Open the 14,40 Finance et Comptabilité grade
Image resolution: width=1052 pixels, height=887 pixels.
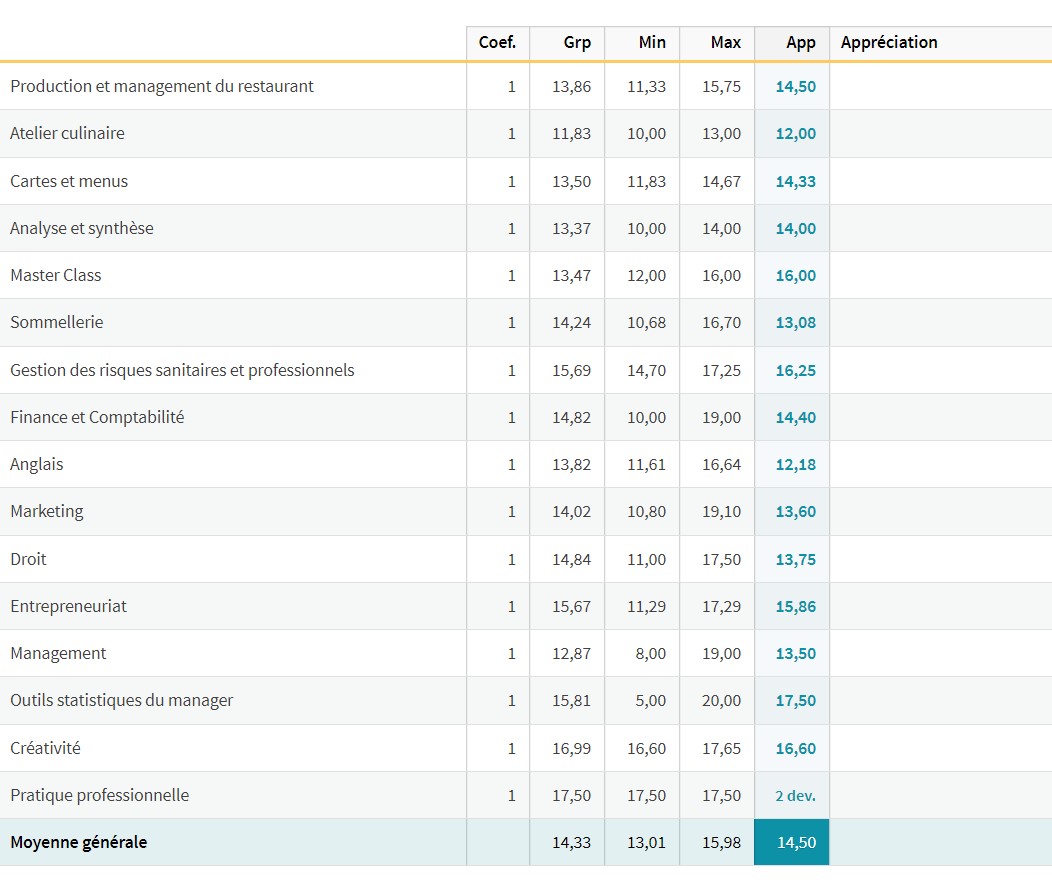click(795, 418)
